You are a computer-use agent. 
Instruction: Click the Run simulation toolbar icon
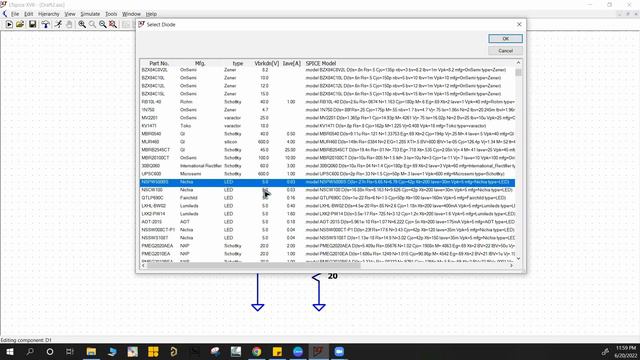tap(9, 24)
